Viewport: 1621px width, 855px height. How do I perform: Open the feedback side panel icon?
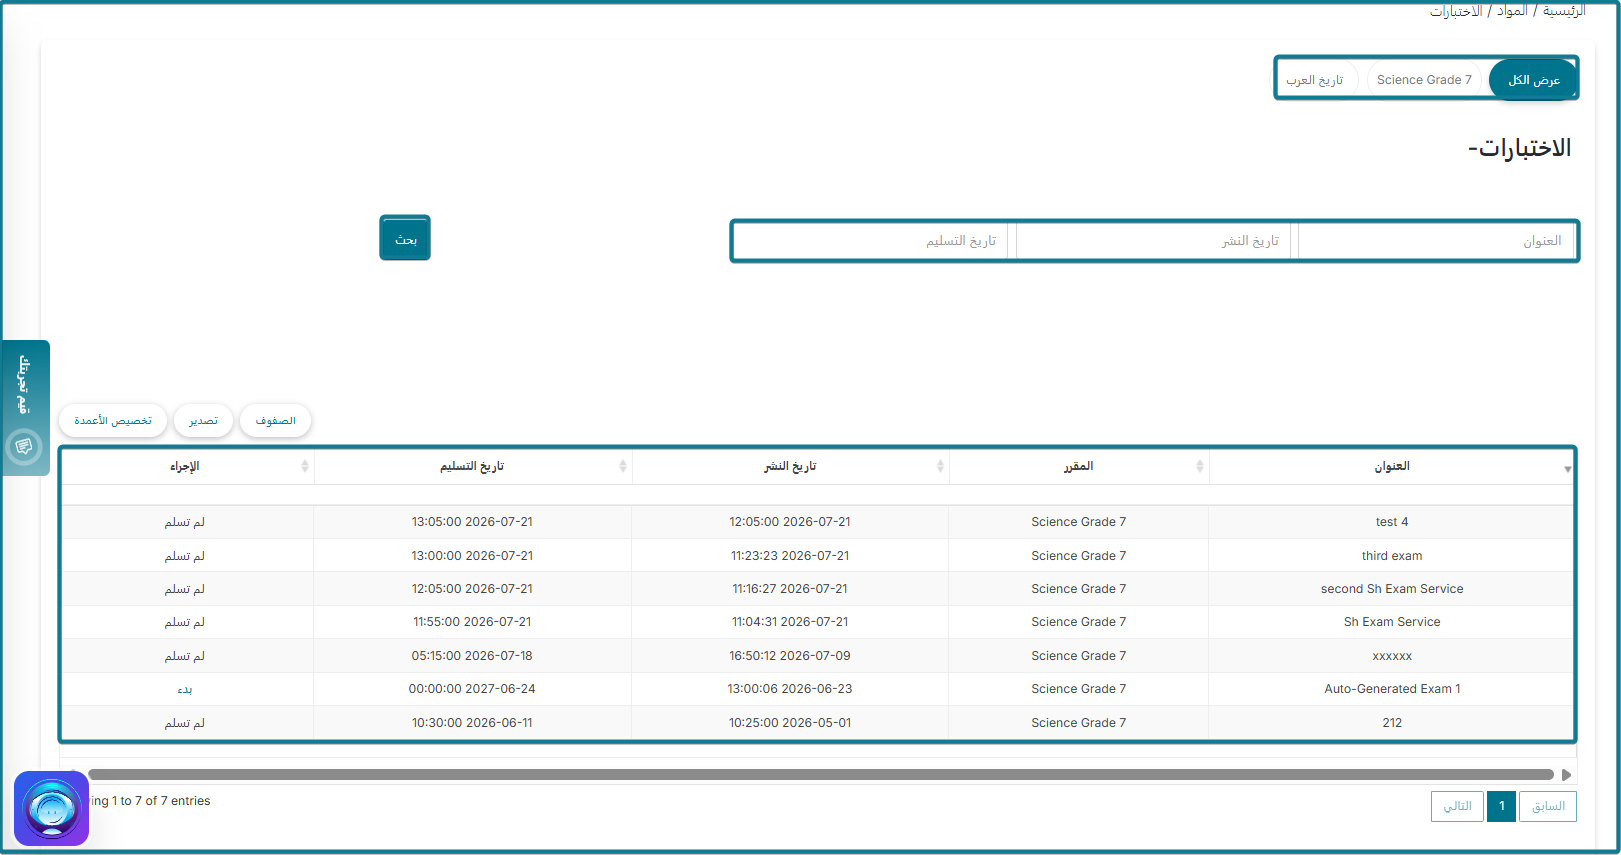click(x=24, y=446)
